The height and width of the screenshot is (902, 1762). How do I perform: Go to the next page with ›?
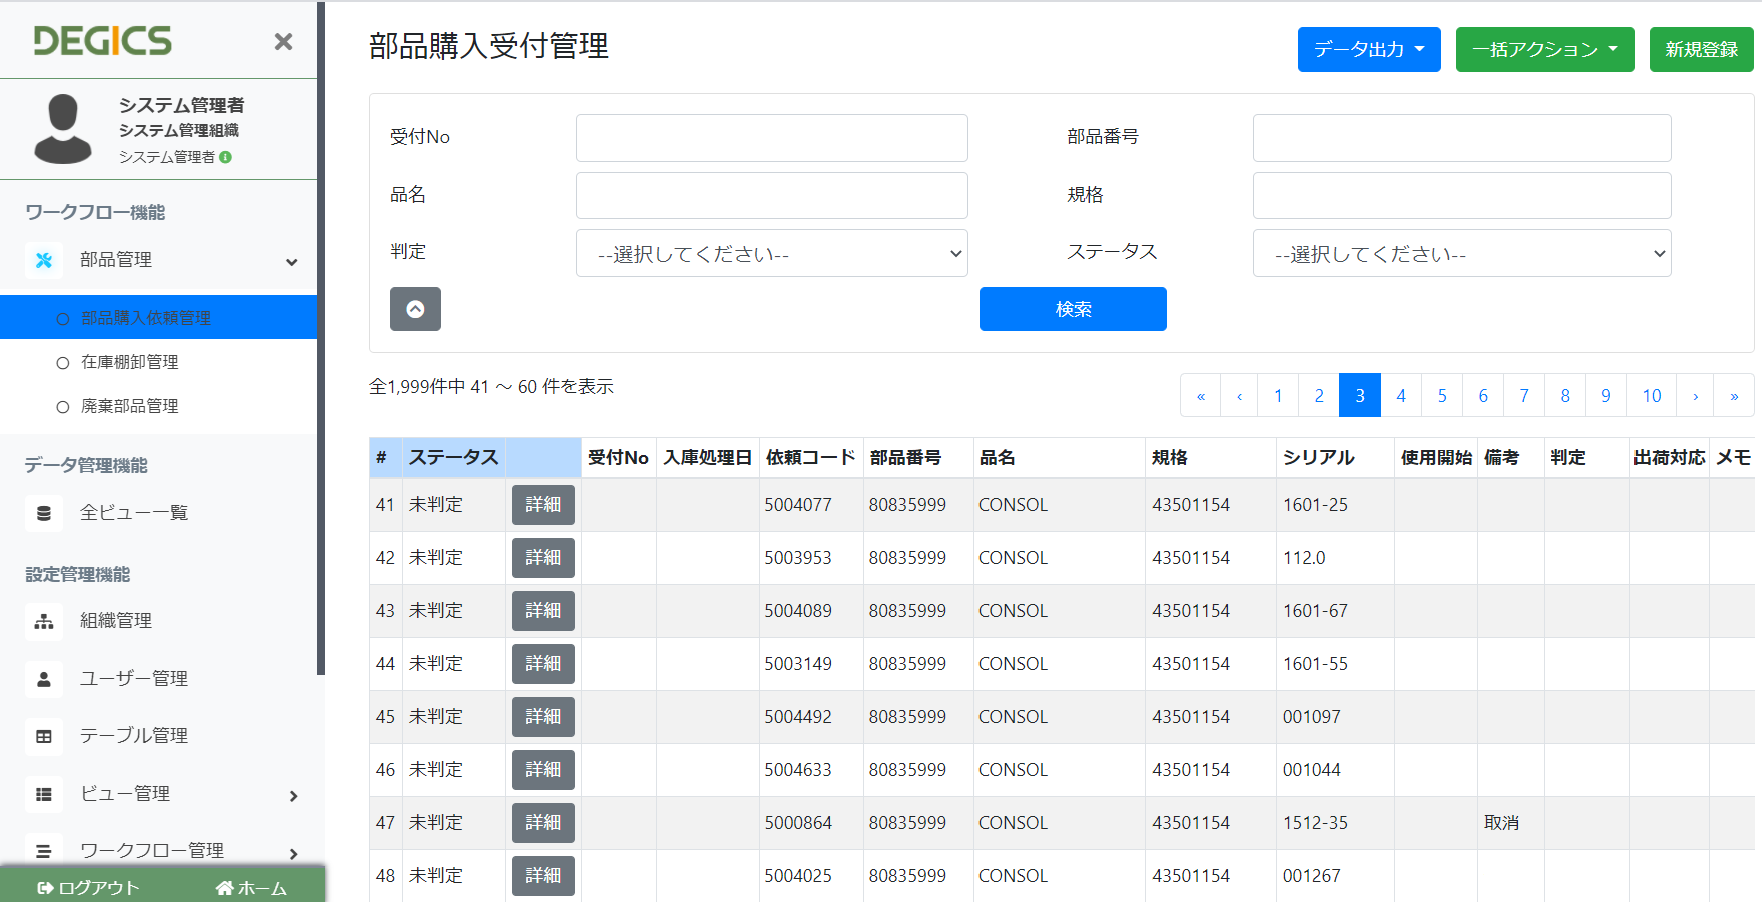tap(1696, 395)
